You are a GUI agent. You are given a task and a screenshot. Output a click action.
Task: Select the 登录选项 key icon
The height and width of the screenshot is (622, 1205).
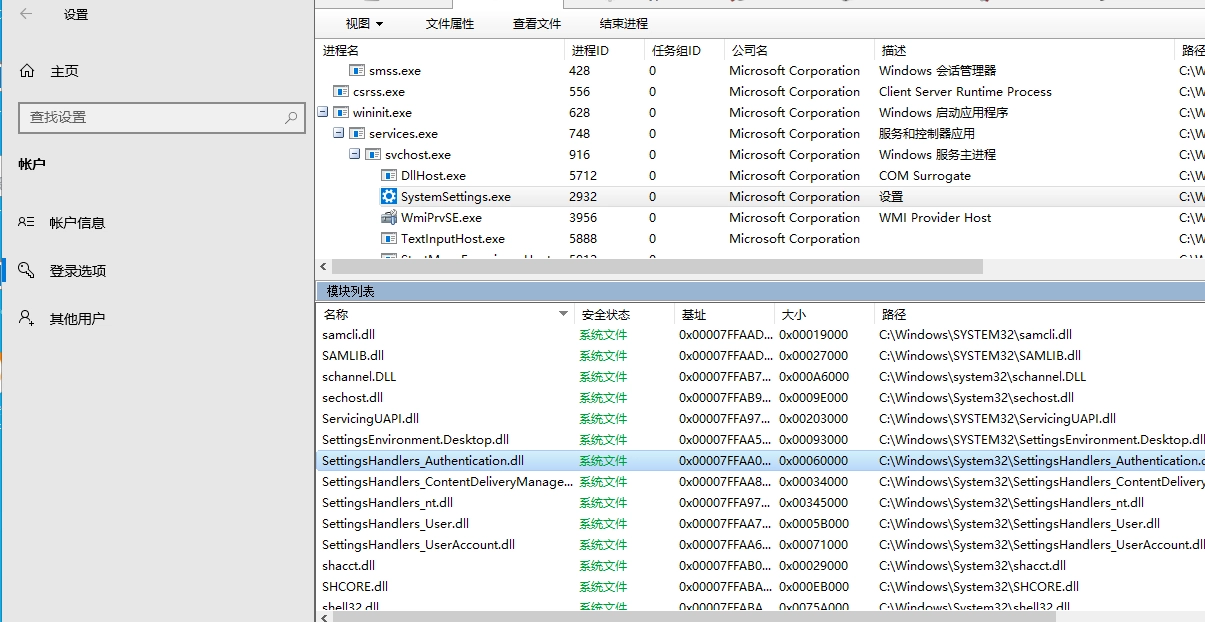pos(27,271)
